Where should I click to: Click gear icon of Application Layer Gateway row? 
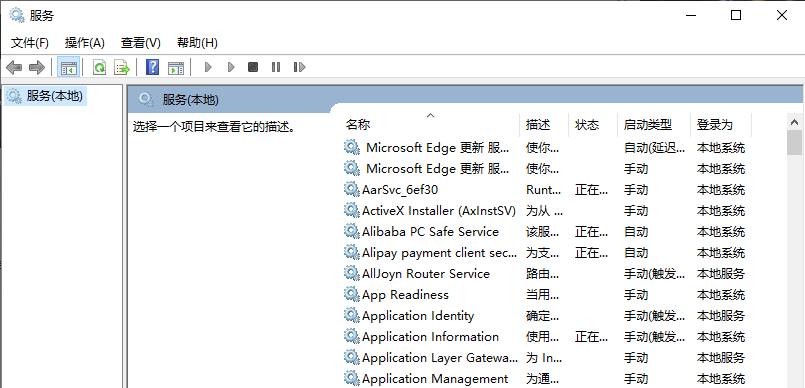pyautogui.click(x=351, y=358)
